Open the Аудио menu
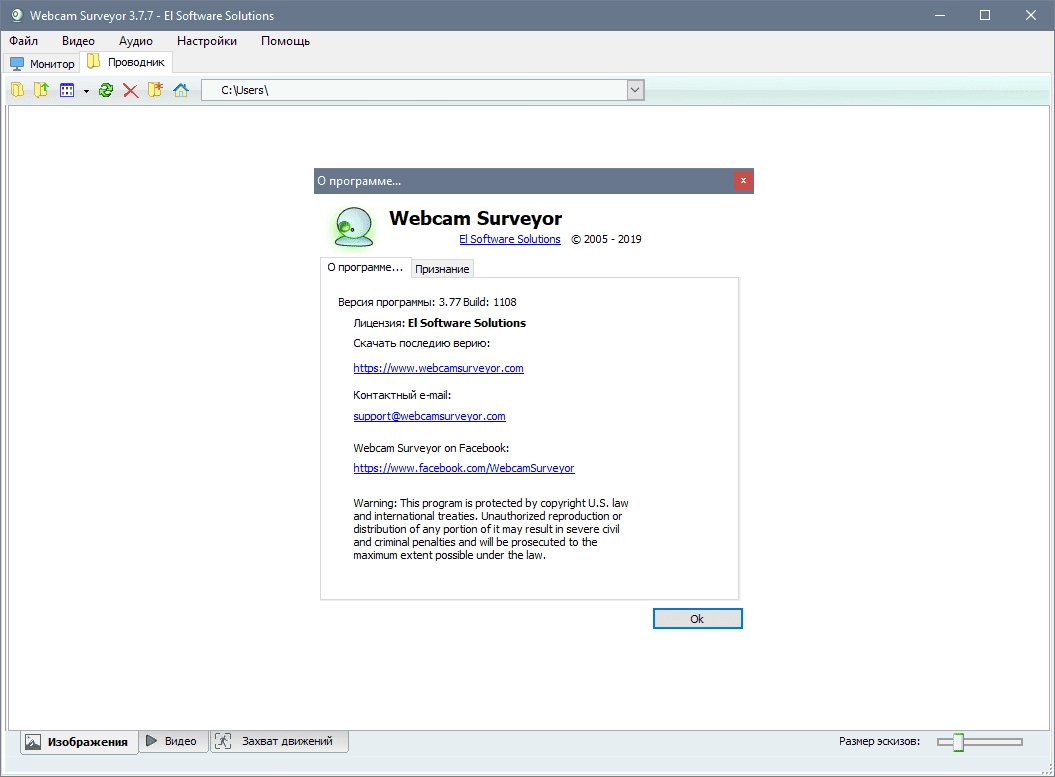Image resolution: width=1055 pixels, height=777 pixels. tap(136, 41)
